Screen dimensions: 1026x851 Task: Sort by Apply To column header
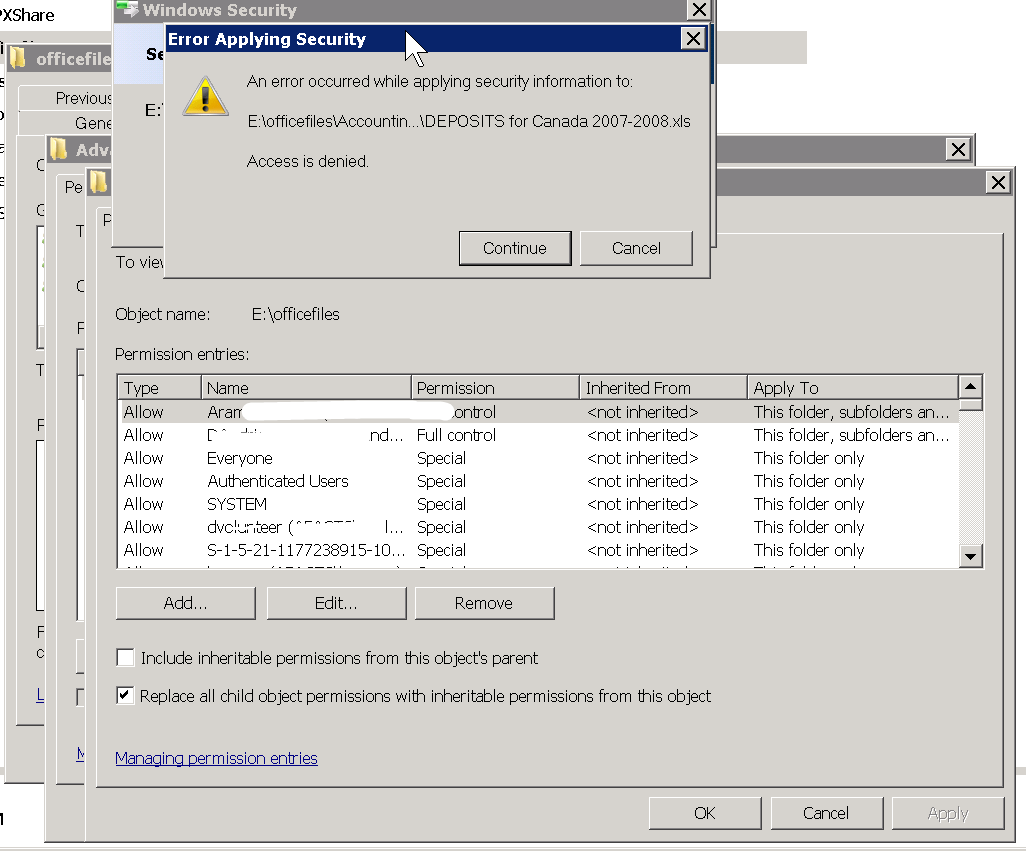pos(853,388)
